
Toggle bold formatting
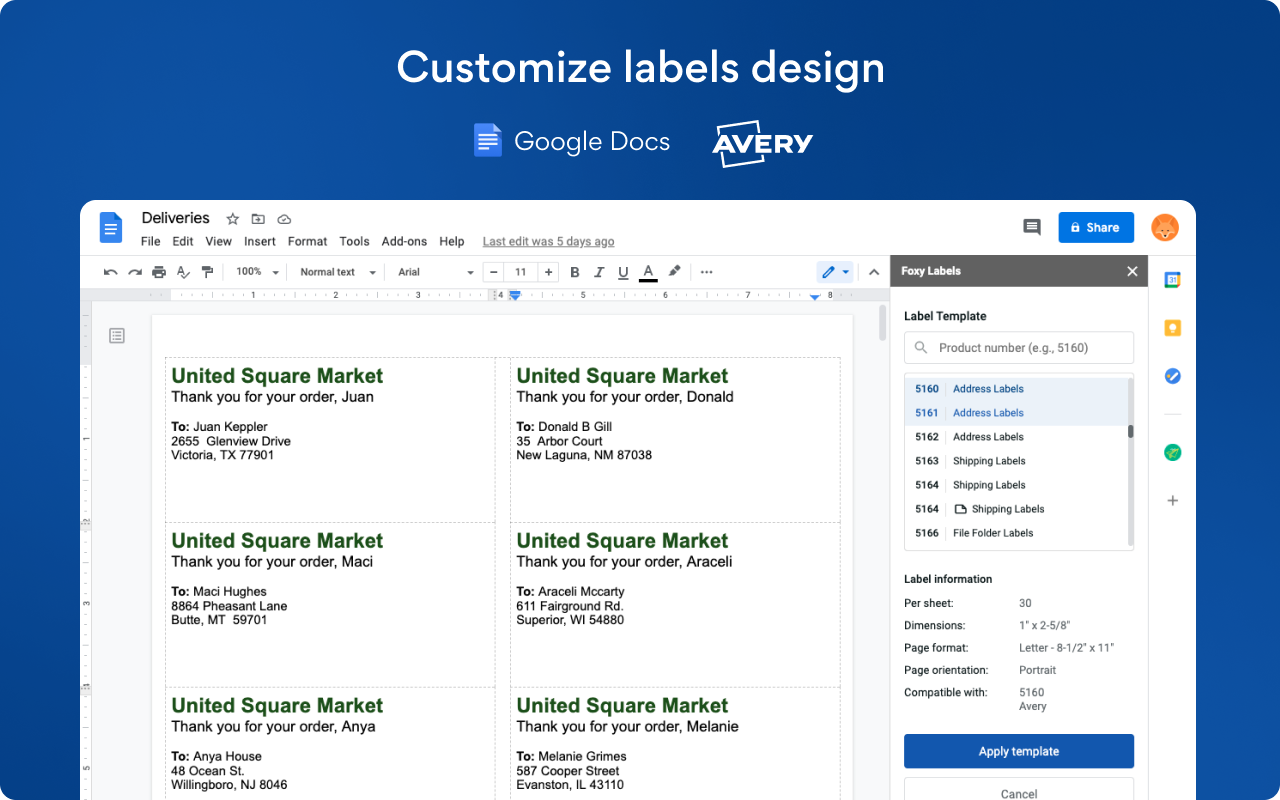point(575,272)
